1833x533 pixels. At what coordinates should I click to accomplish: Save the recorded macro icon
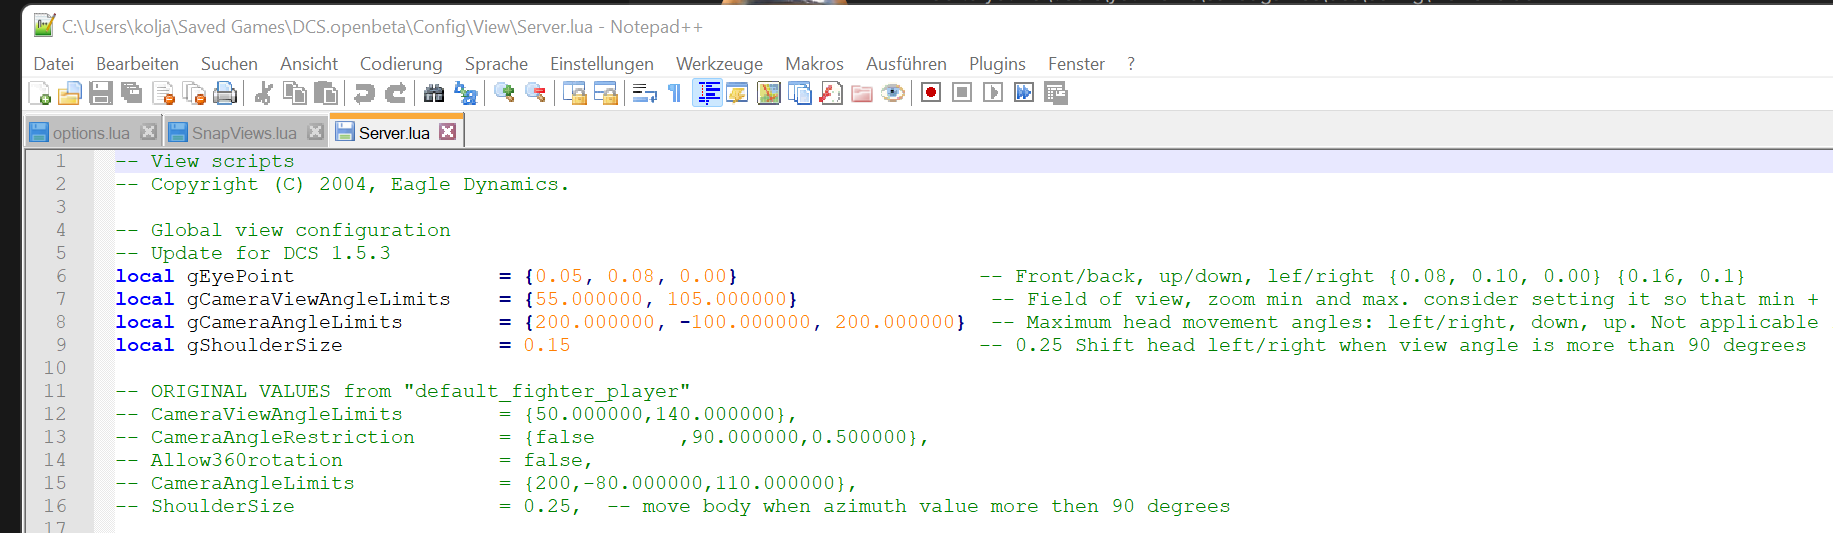(x=1056, y=93)
